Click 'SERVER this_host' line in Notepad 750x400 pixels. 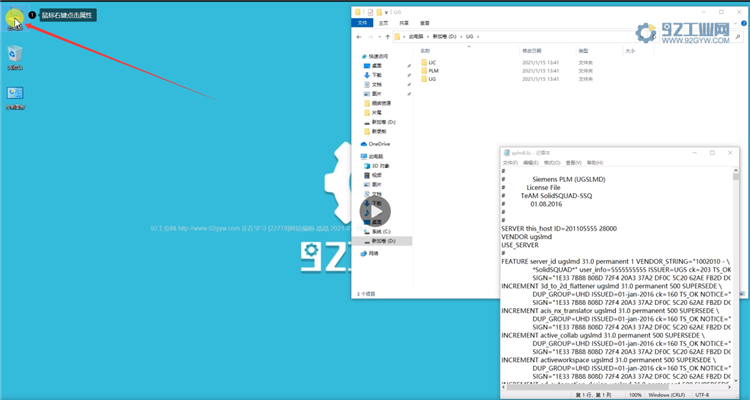point(559,229)
